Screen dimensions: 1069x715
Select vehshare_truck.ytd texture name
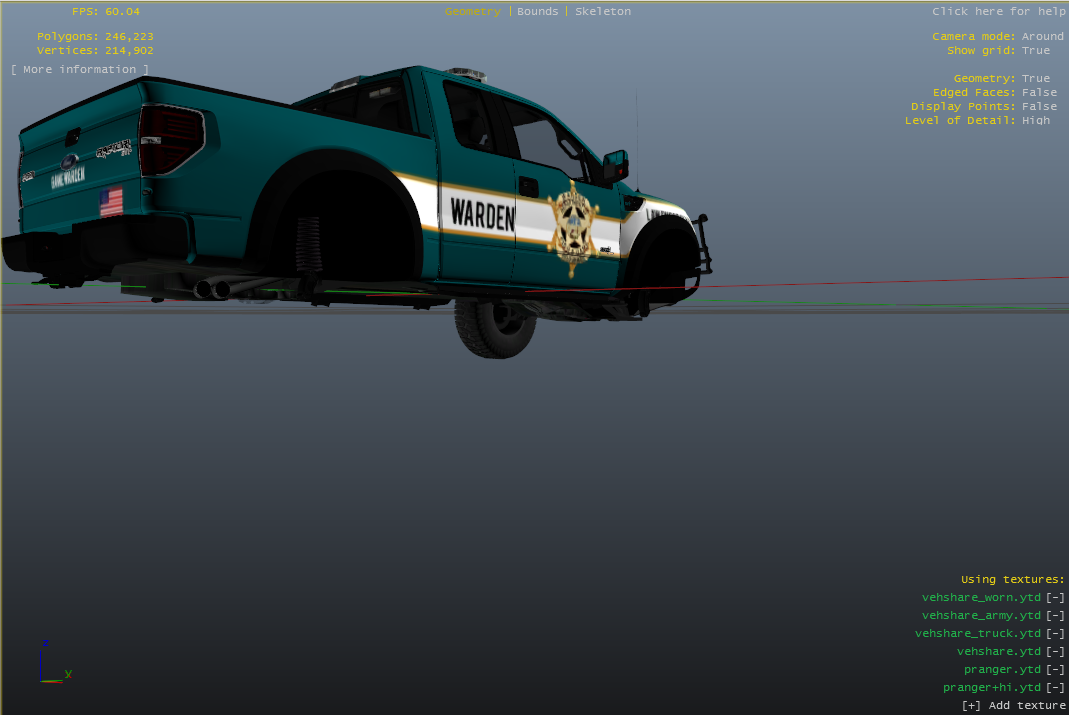click(978, 633)
